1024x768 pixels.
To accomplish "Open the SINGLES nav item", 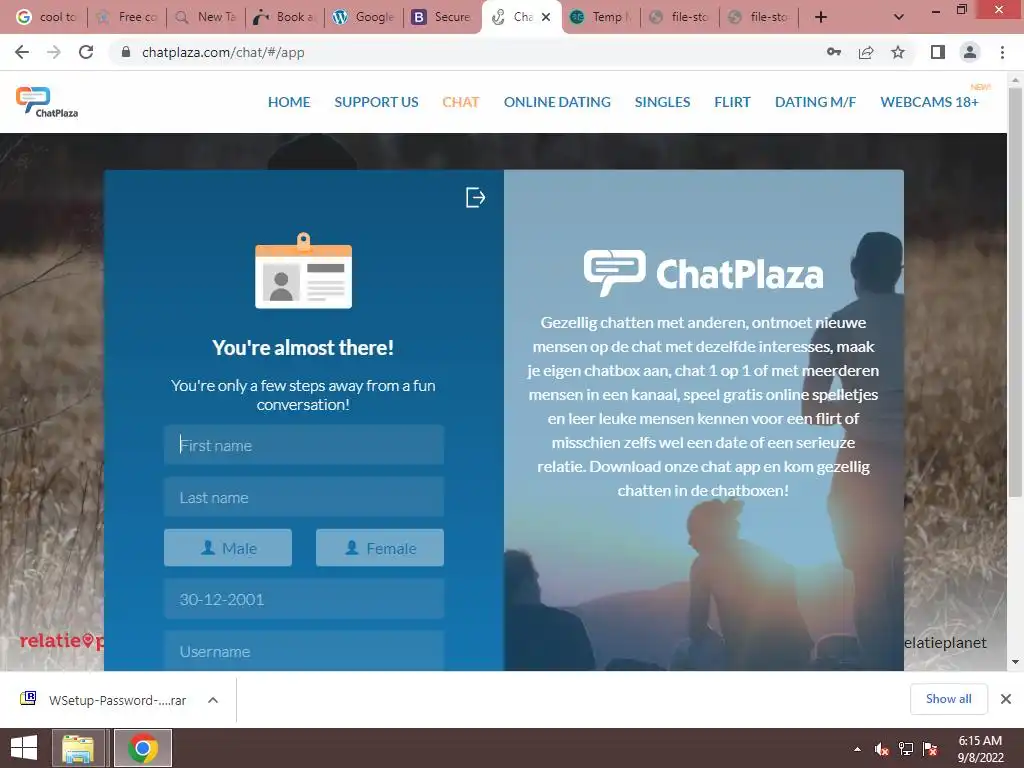I will 662,102.
